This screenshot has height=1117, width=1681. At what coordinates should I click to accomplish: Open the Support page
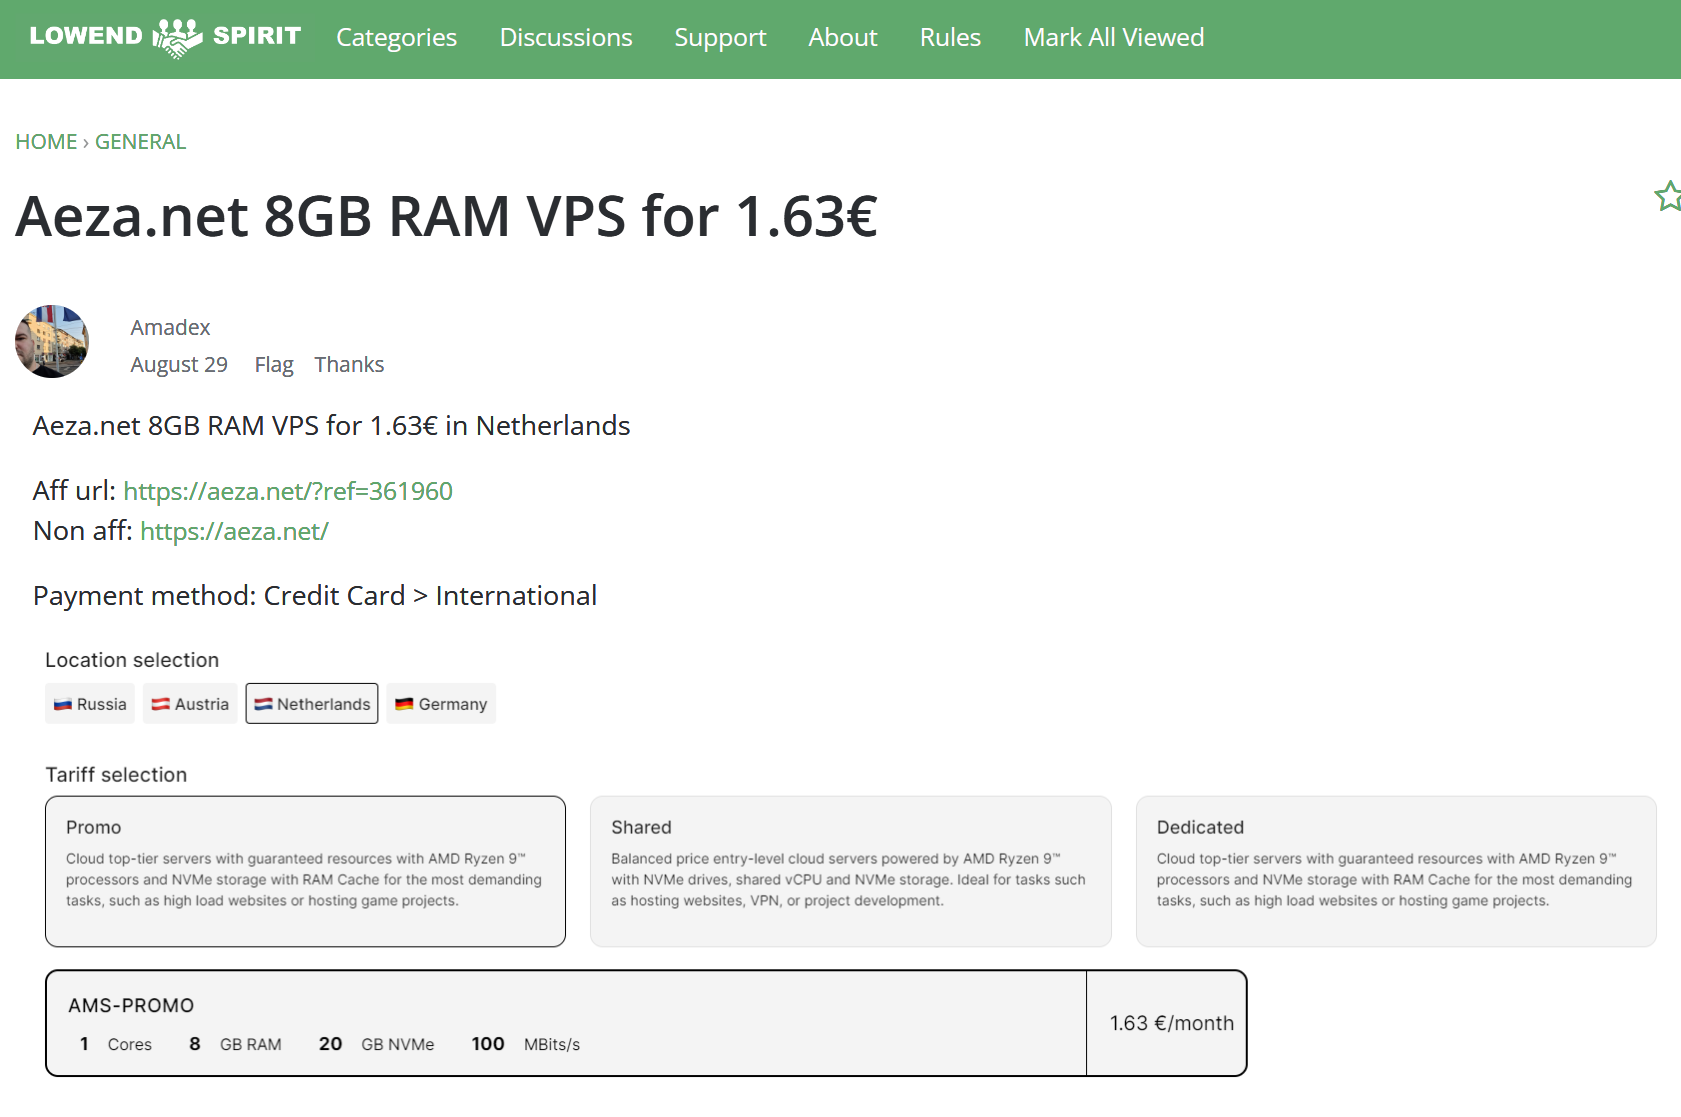tap(720, 38)
